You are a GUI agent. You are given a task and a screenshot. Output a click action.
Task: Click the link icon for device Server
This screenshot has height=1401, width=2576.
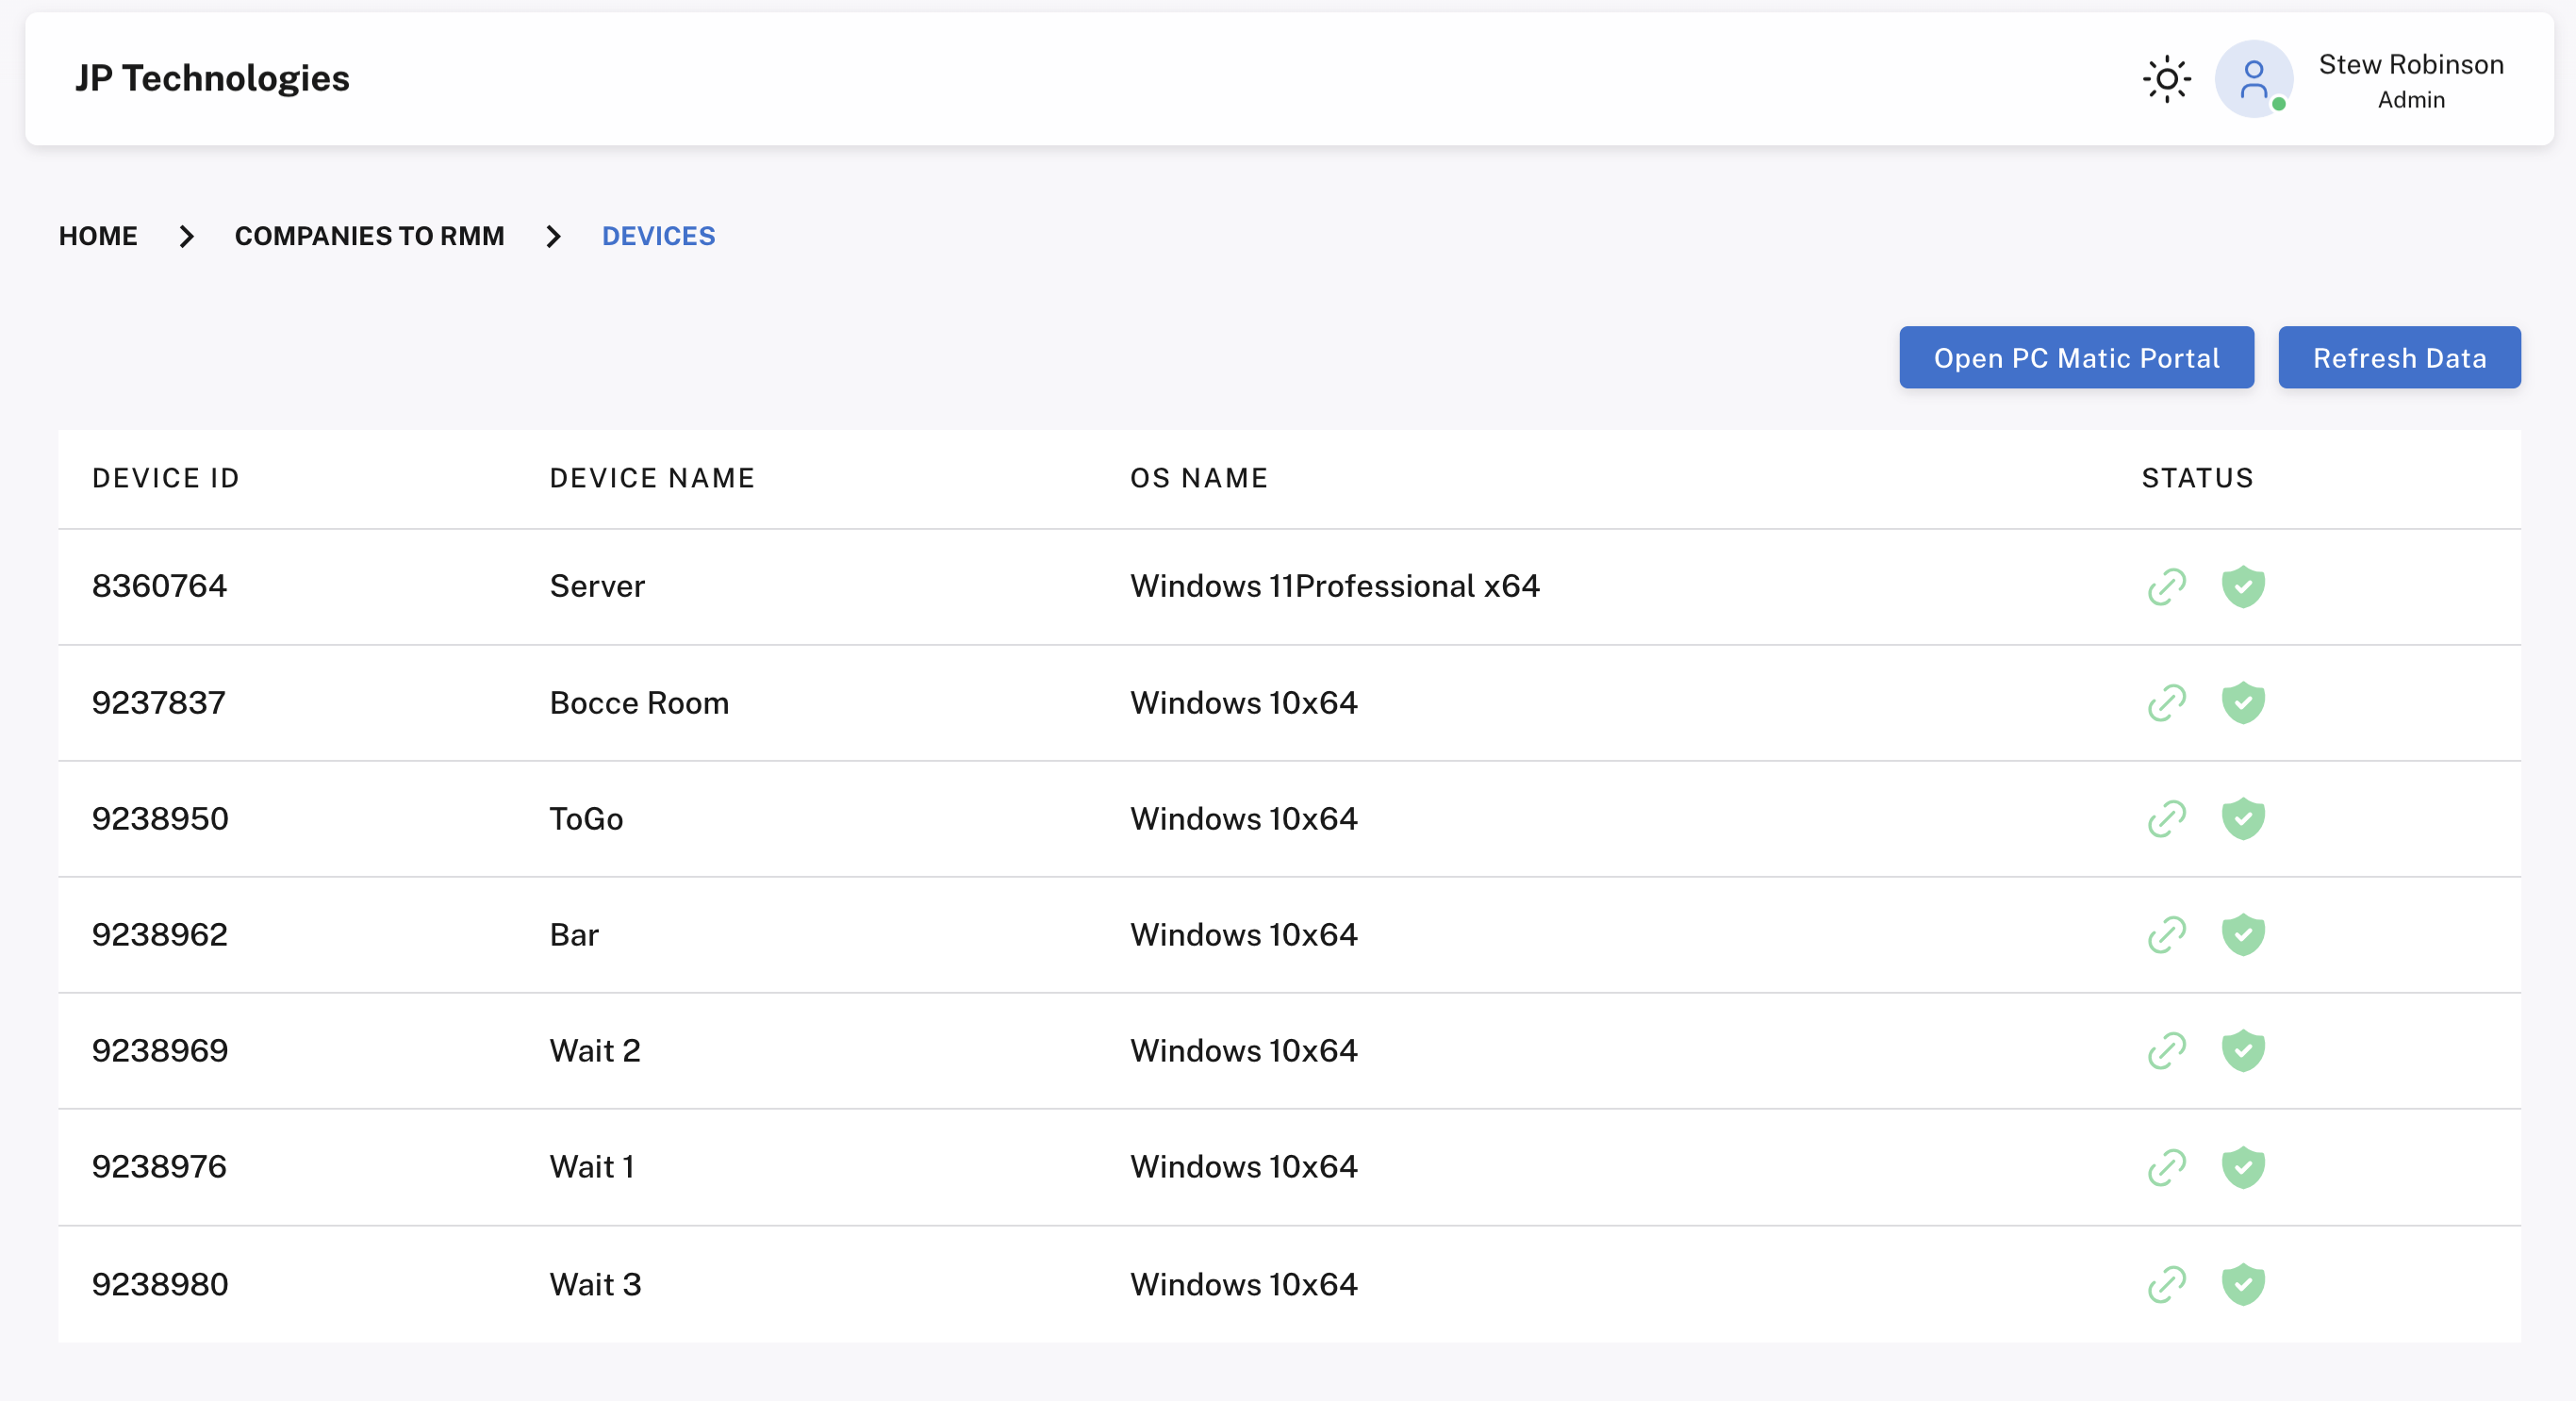2167,587
